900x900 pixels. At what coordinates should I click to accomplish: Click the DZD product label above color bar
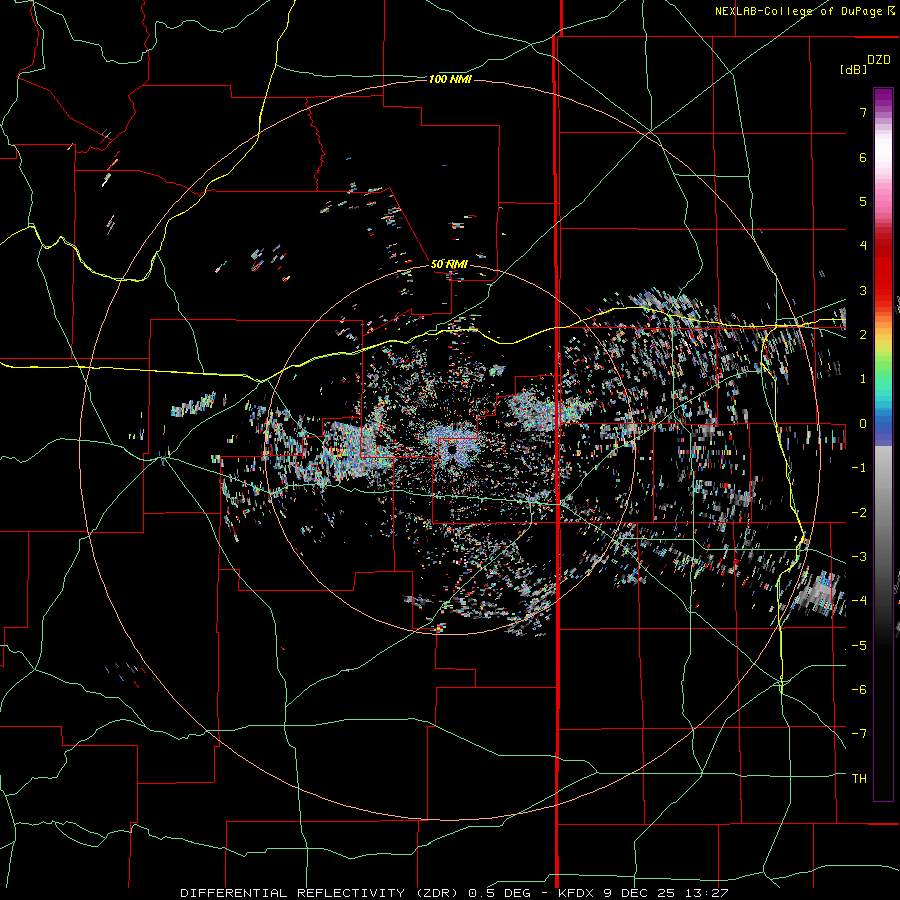(879, 60)
